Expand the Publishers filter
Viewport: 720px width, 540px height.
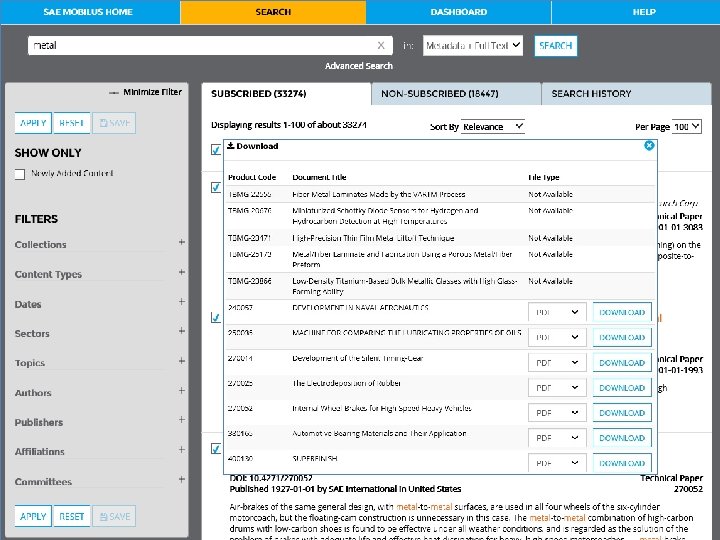(x=182, y=420)
